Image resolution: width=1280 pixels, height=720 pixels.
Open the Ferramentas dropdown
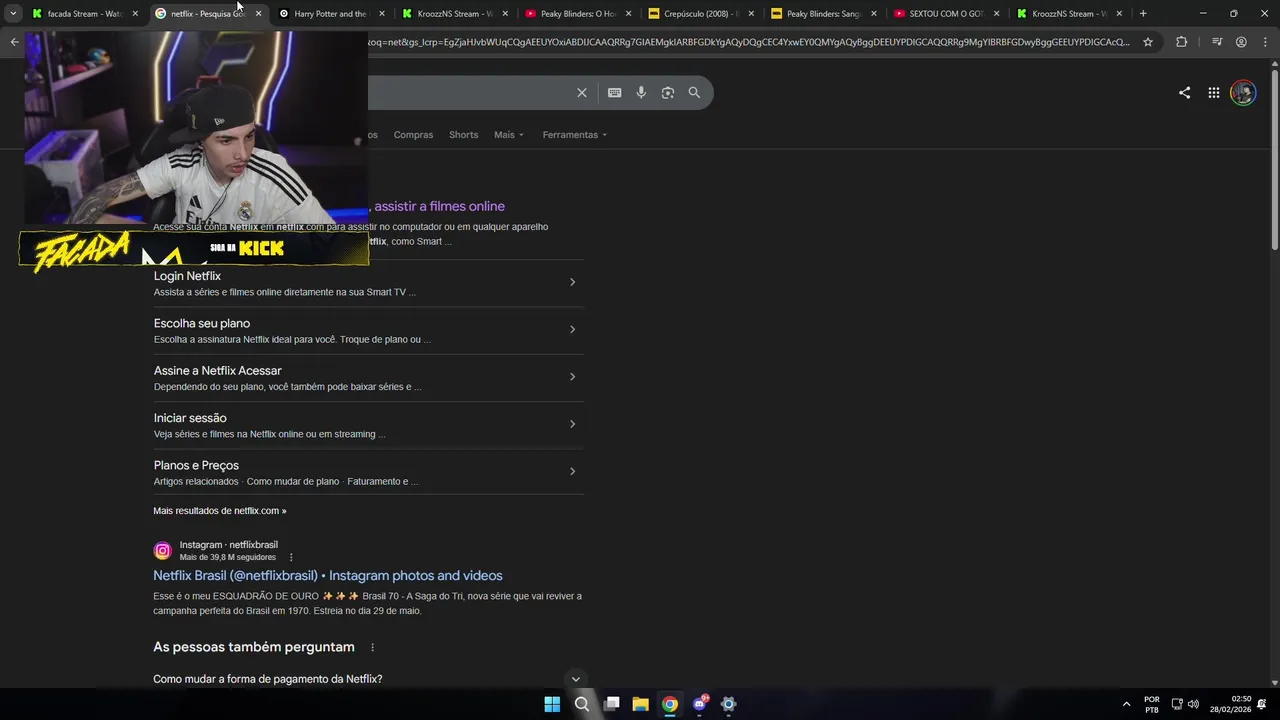point(574,135)
